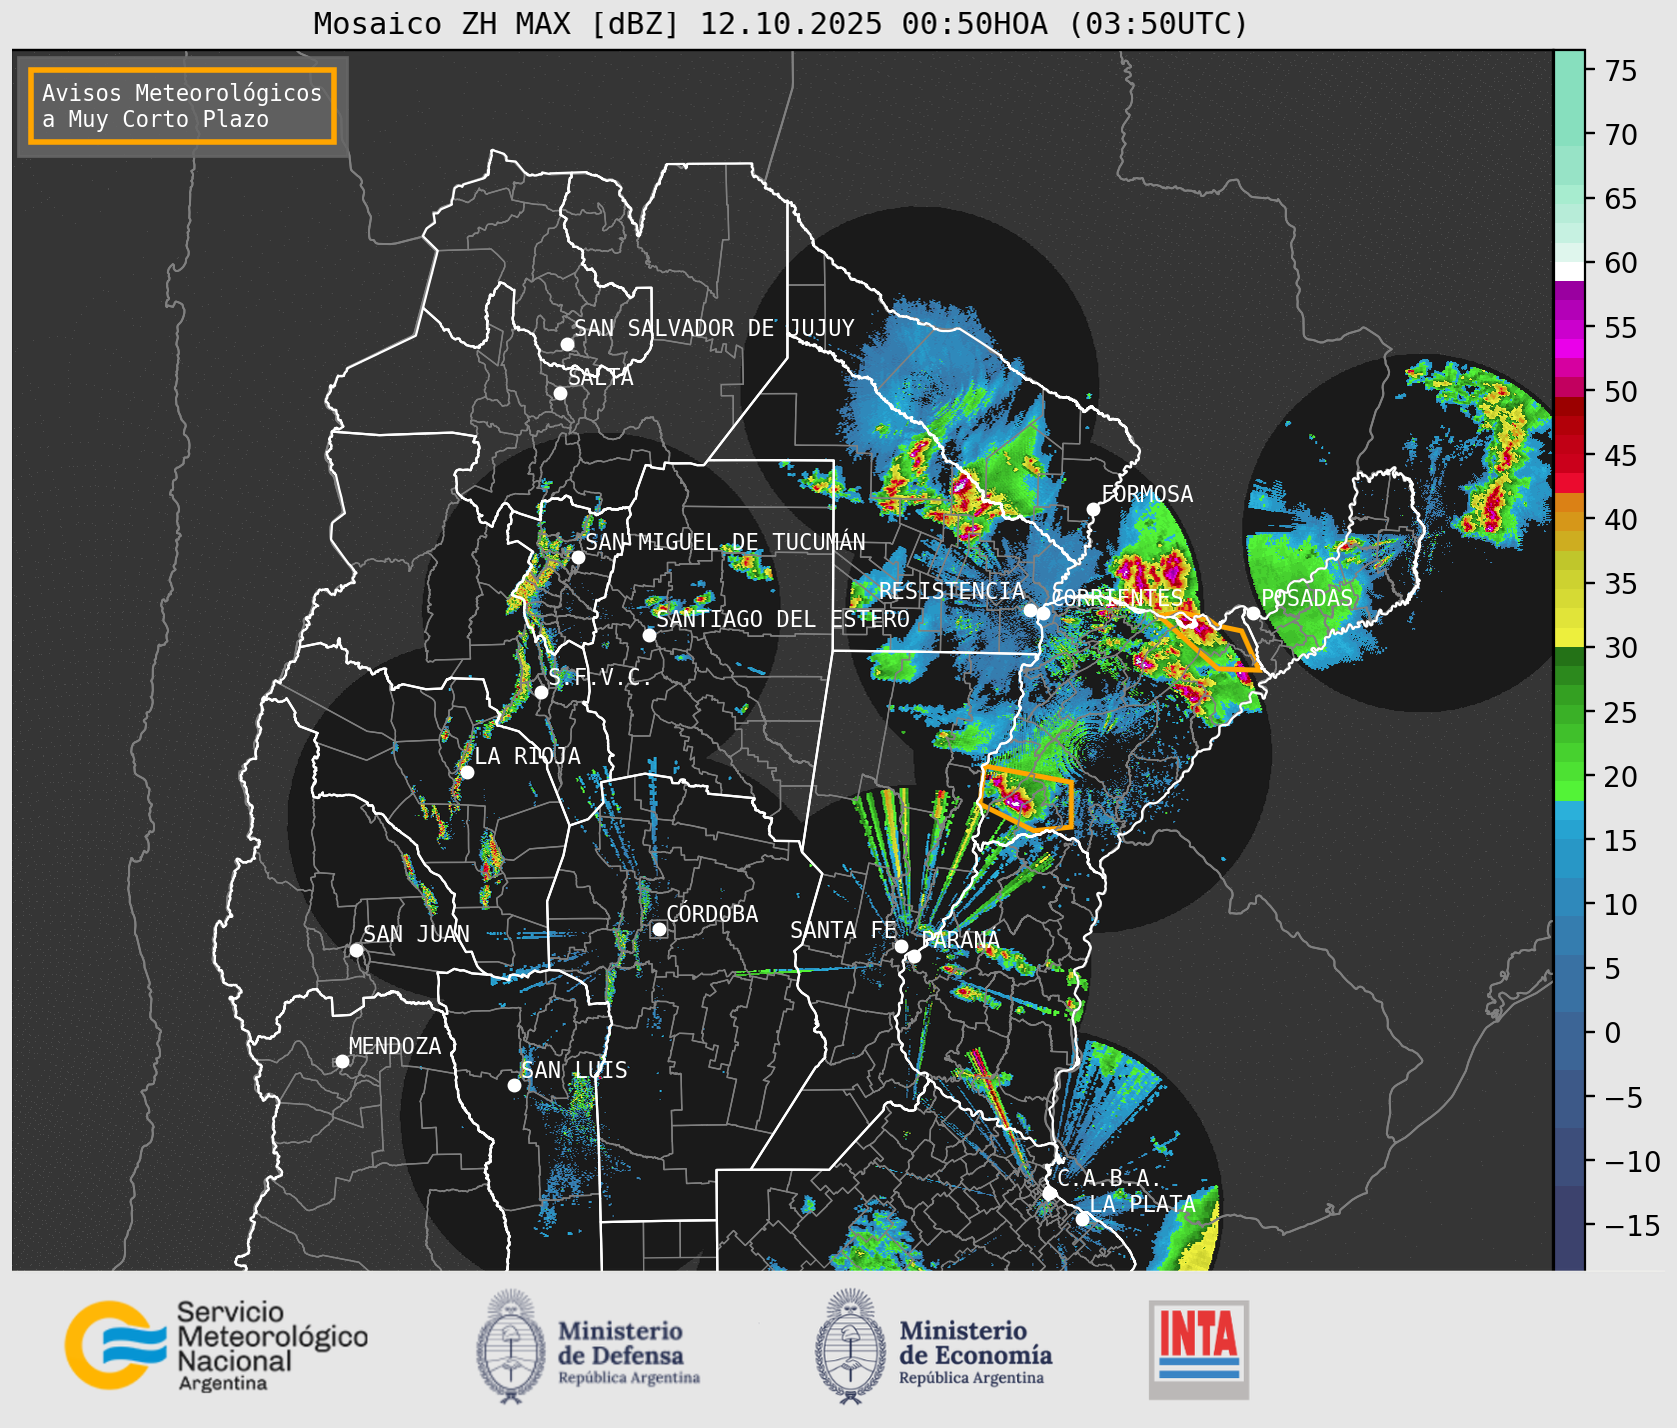Click the Posadas city marker
1677x1428 pixels.
point(1253,613)
